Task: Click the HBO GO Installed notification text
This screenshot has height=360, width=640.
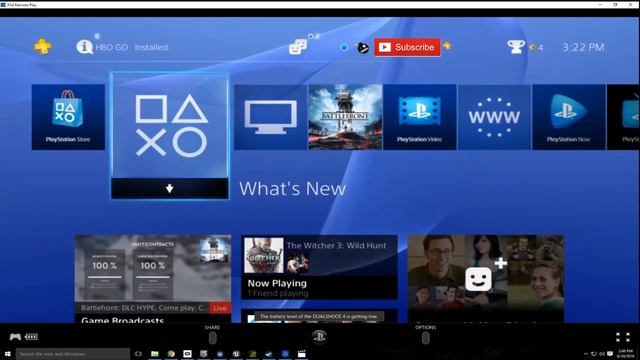Action: pos(132,47)
